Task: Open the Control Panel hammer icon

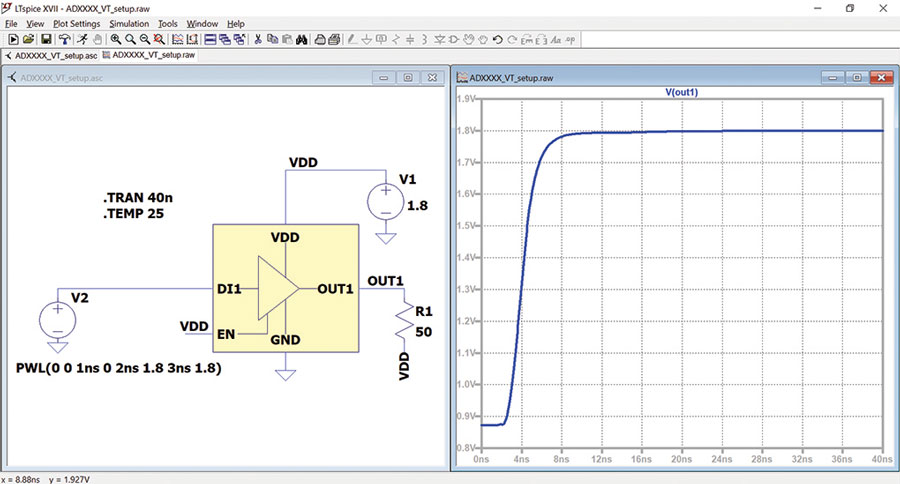Action: (64, 39)
